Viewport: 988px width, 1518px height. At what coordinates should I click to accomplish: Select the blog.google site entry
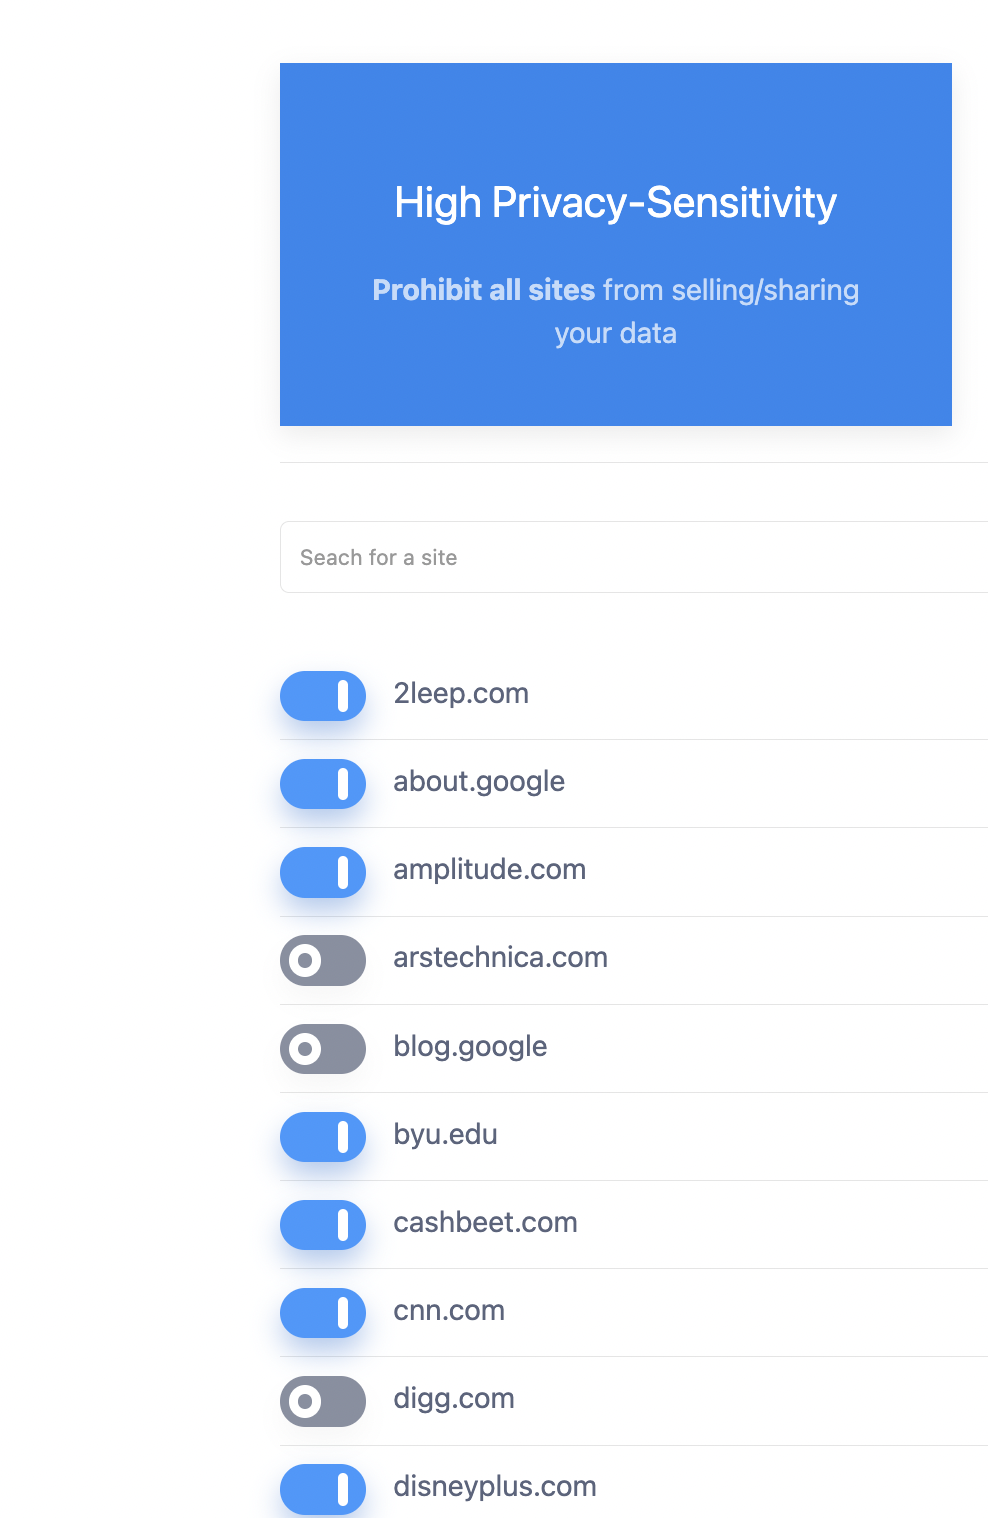[x=470, y=1046]
